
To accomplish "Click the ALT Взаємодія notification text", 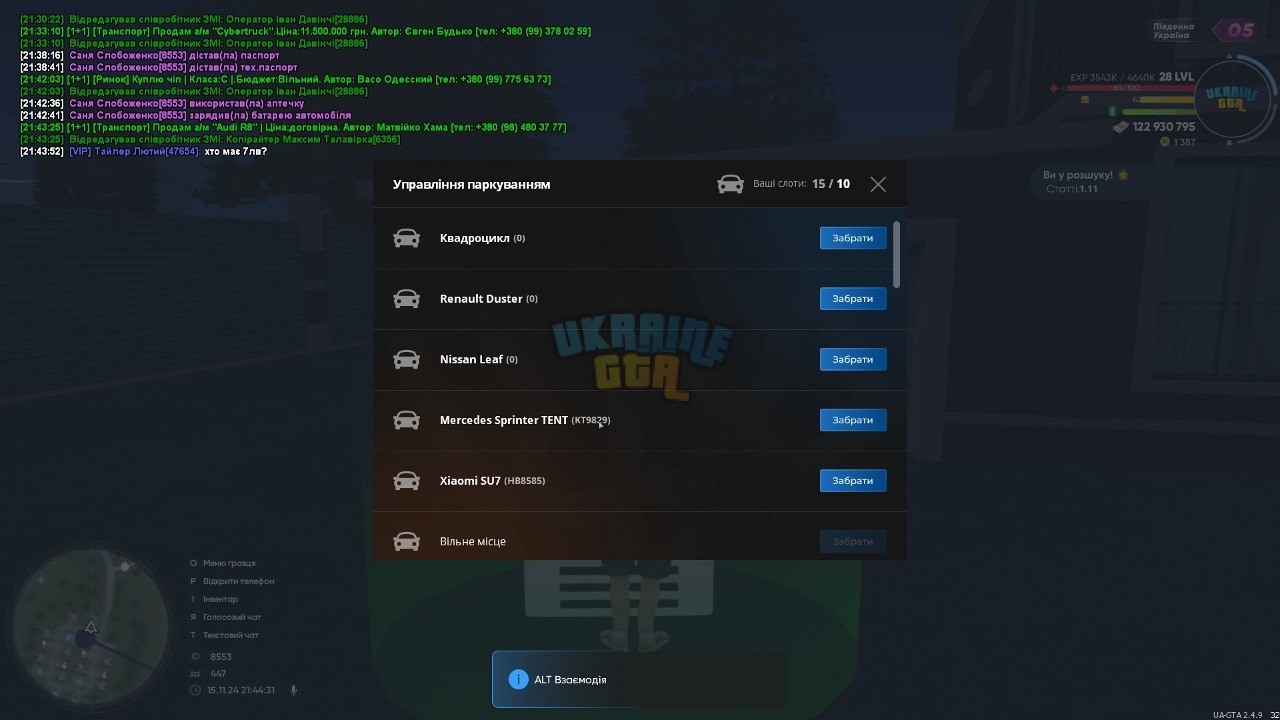I will click(570, 680).
